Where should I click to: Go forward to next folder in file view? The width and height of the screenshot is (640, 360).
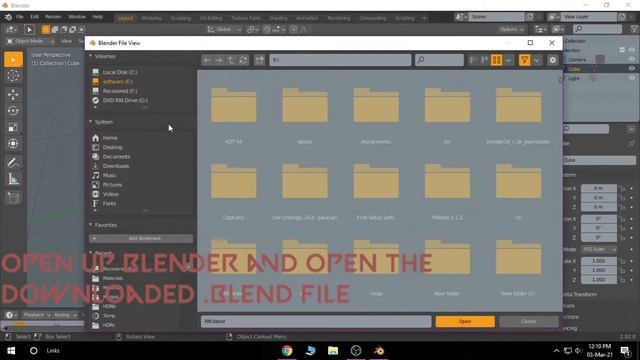coord(219,60)
